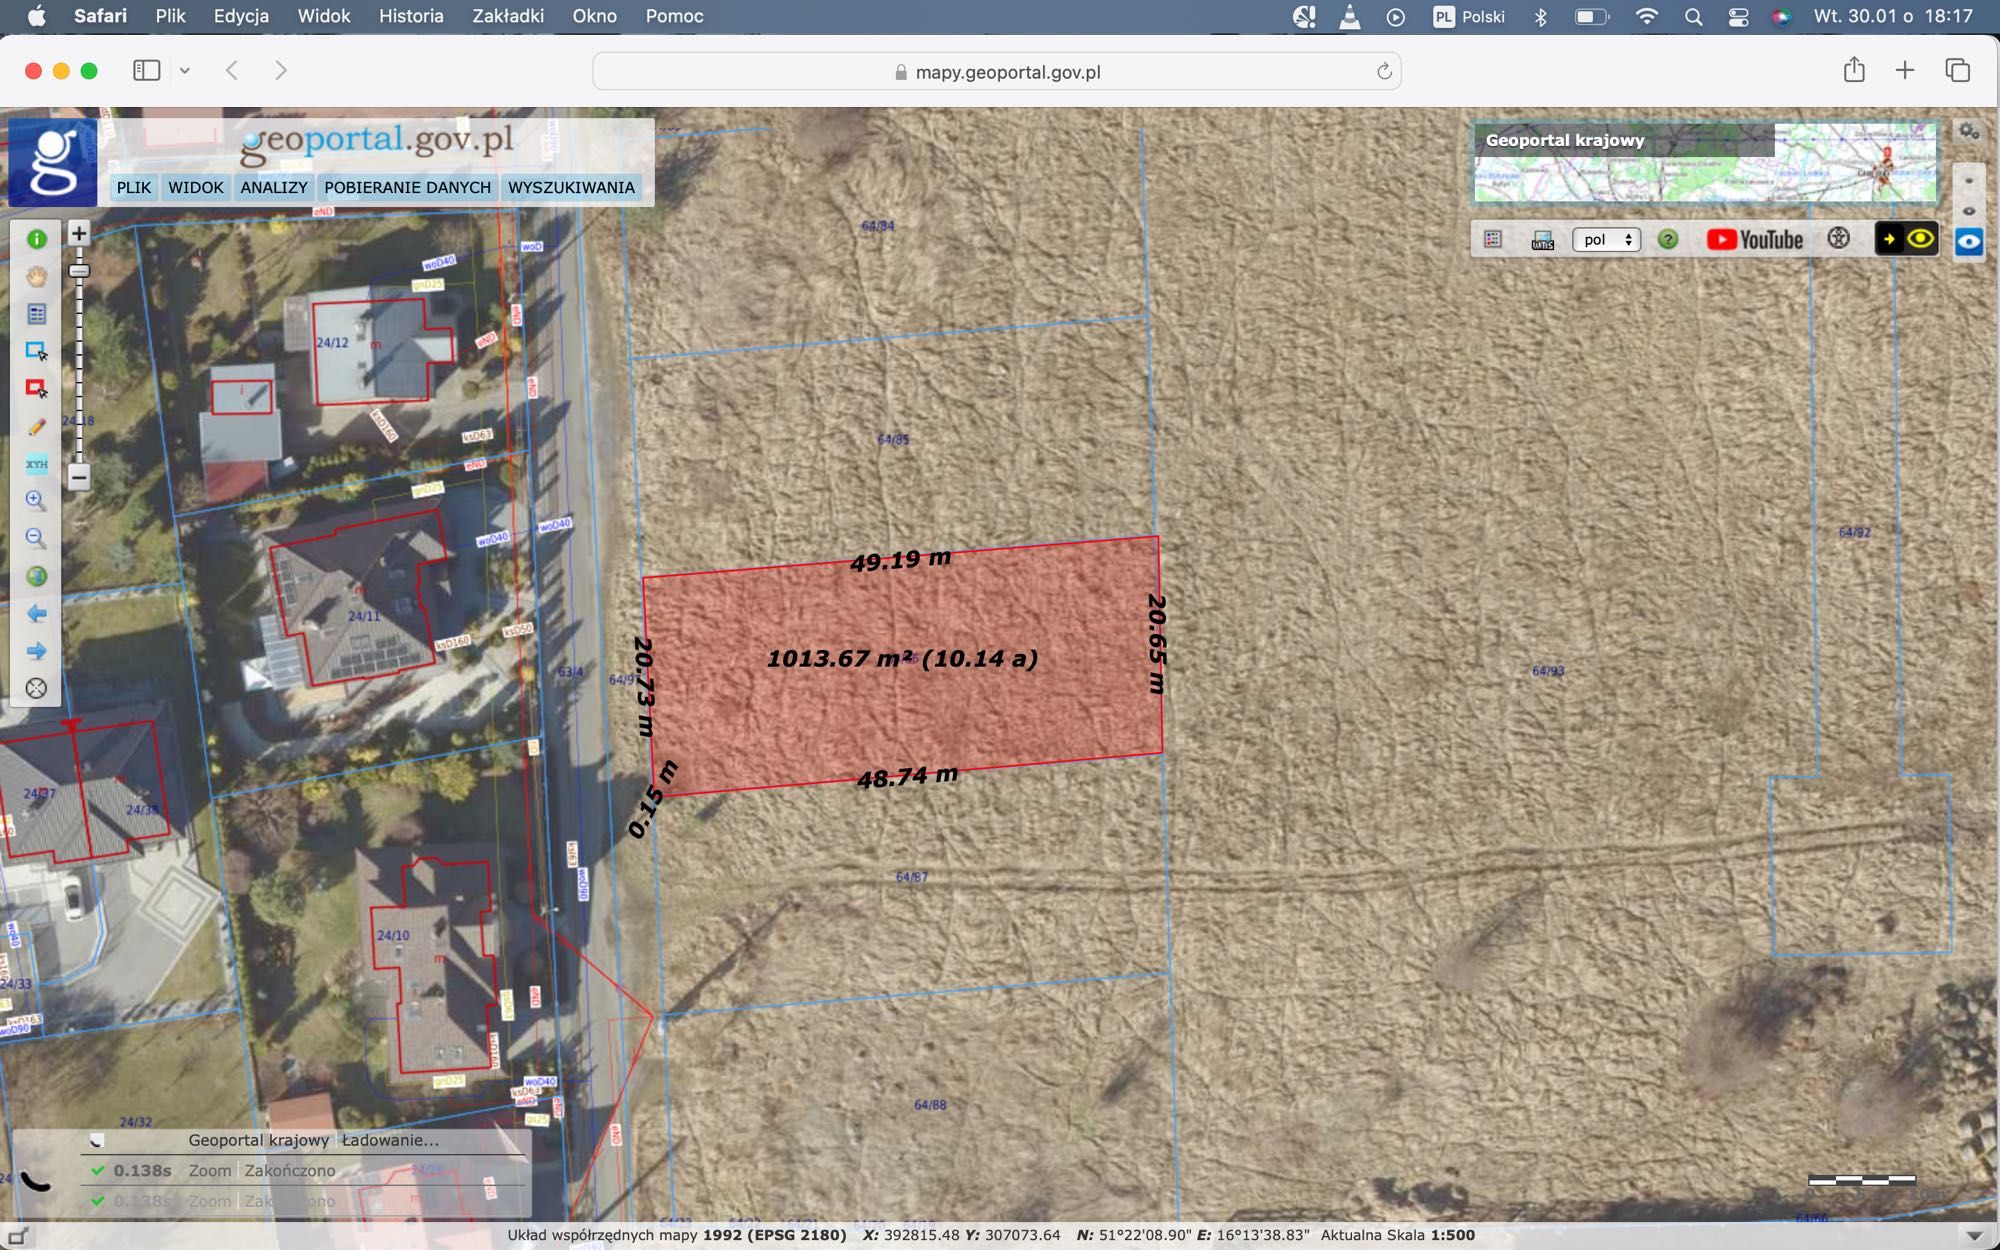Select the pencil drawing tool
The height and width of the screenshot is (1250, 2000).
[x=37, y=427]
